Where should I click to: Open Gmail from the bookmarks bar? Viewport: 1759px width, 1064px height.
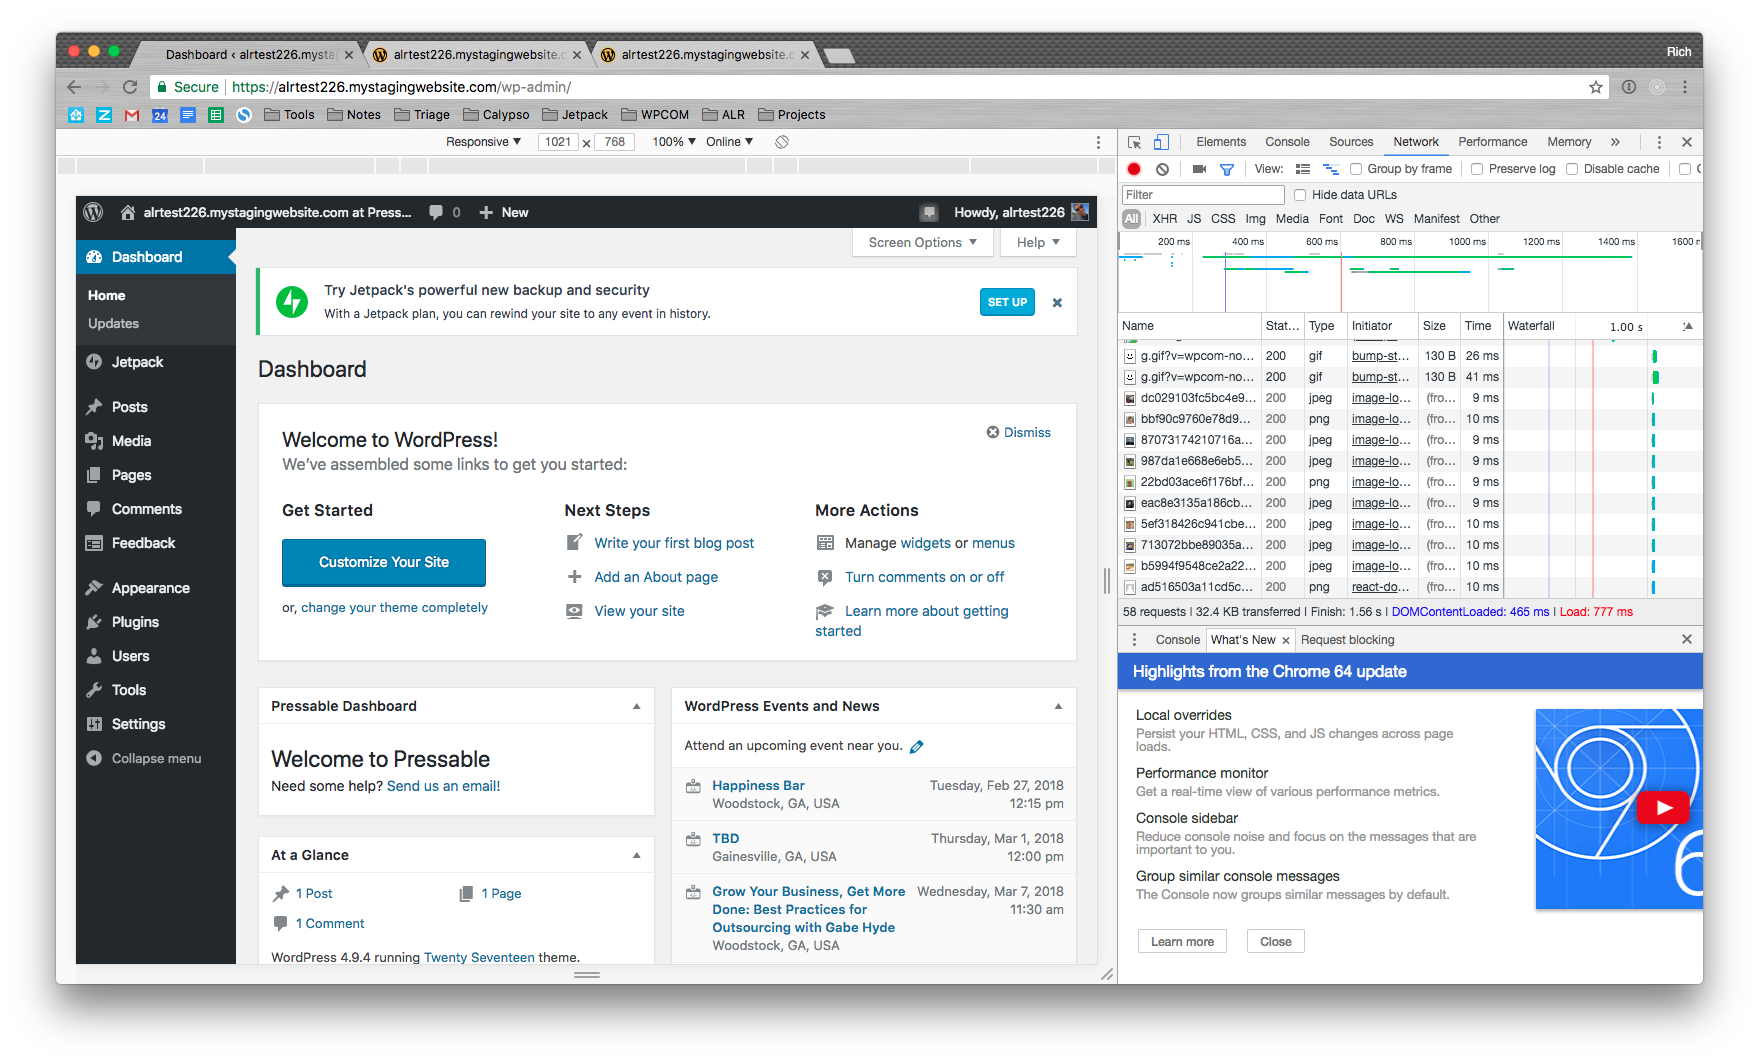click(131, 115)
